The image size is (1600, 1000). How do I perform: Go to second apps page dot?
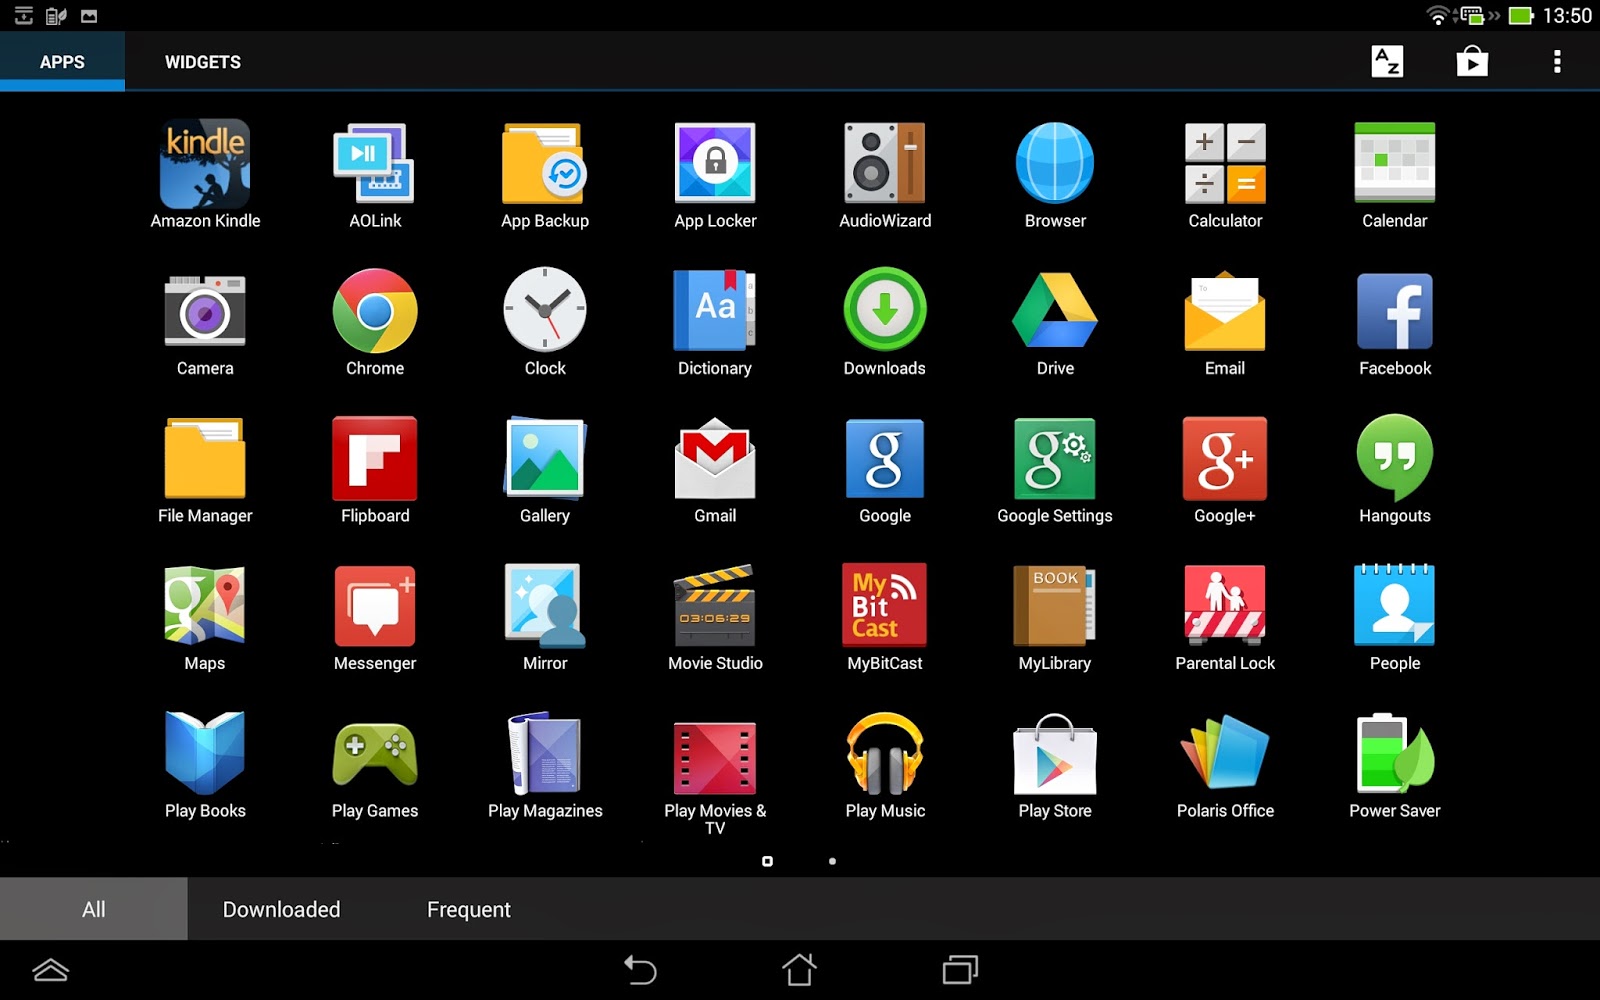coord(832,861)
